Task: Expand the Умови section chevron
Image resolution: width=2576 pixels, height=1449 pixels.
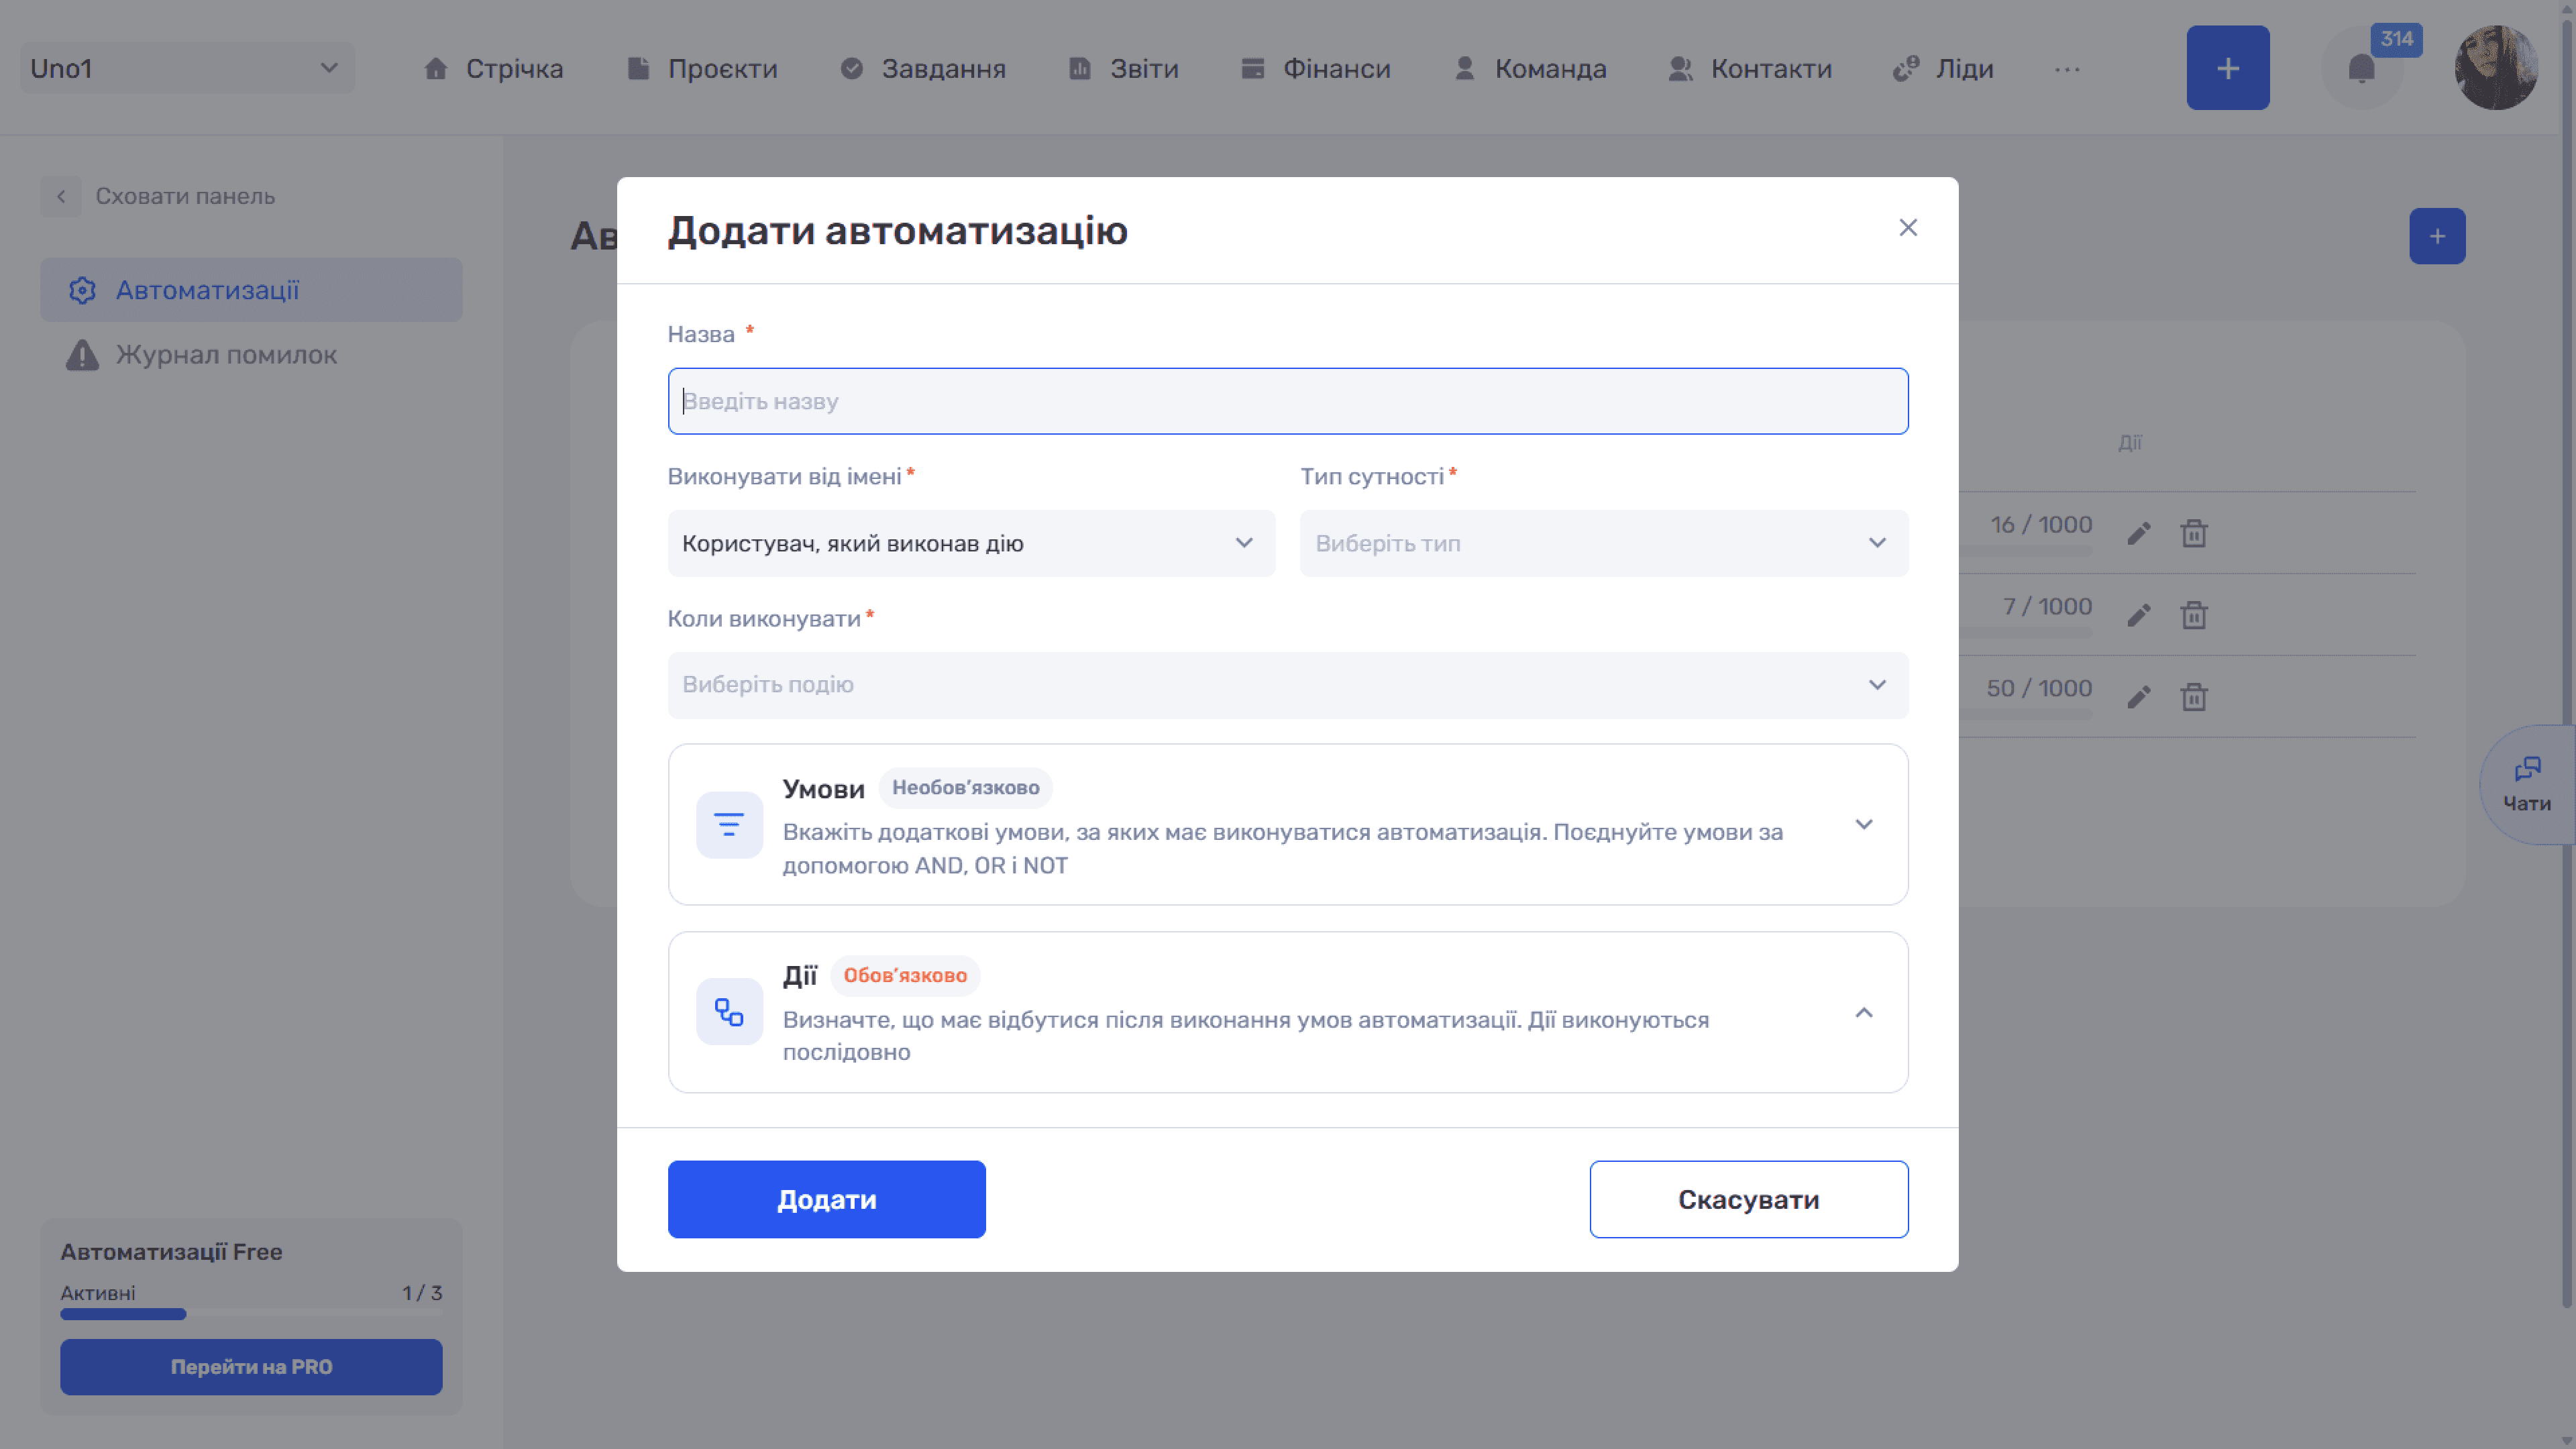Action: [1863, 824]
